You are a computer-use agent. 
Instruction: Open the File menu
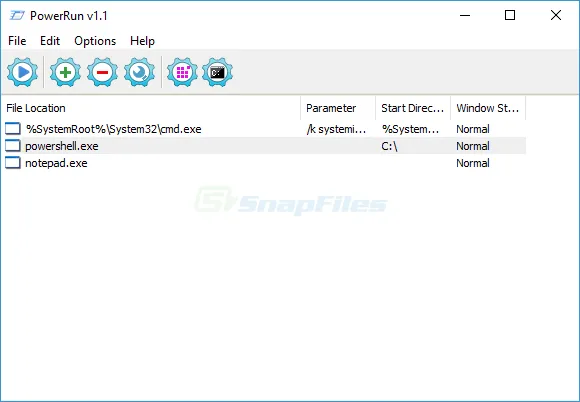17,41
